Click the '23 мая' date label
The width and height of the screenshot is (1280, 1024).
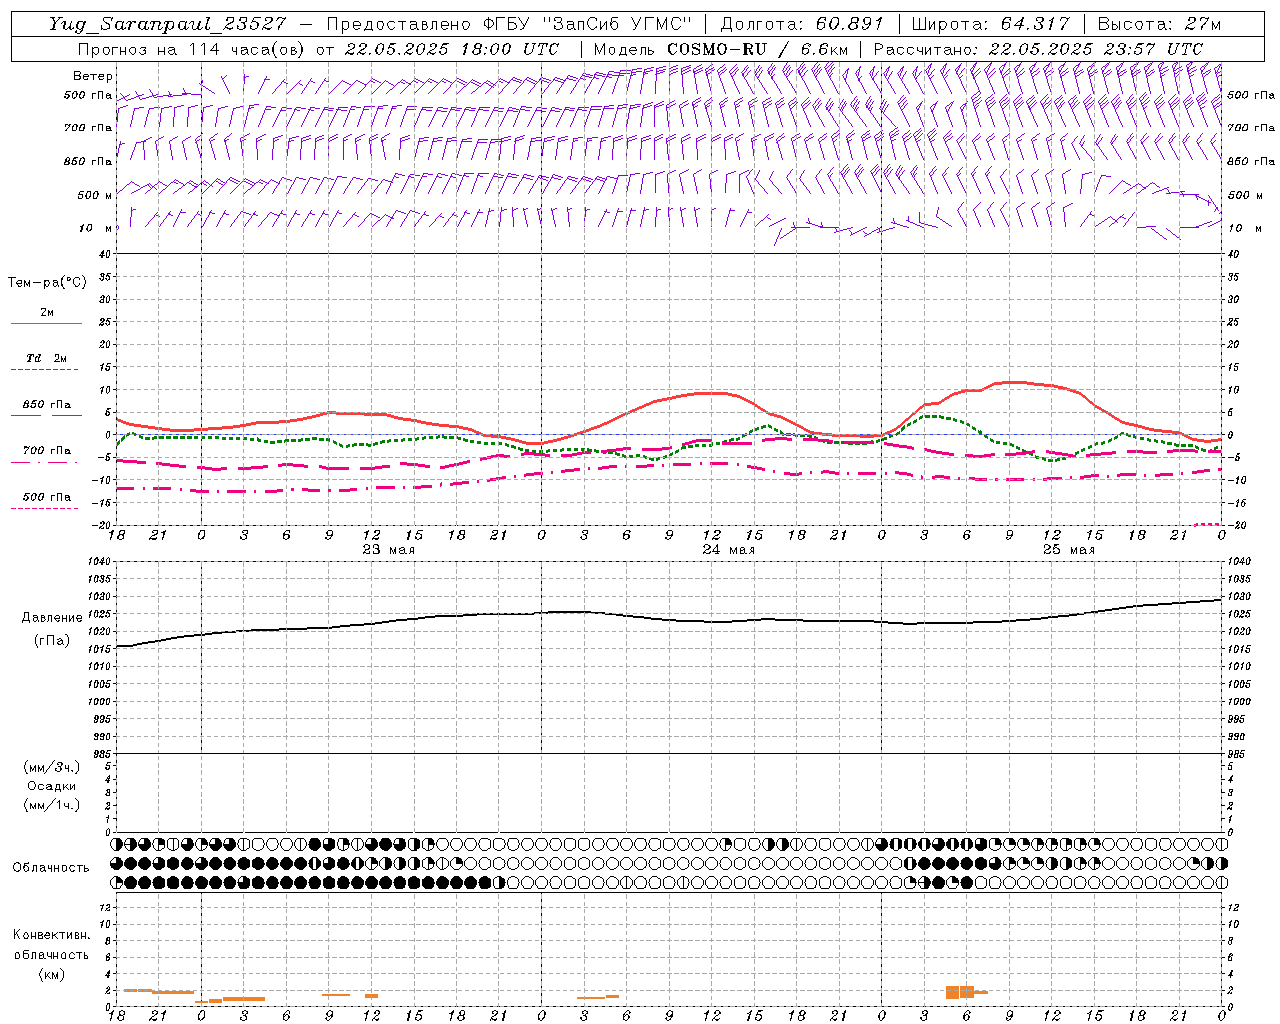tap(389, 550)
